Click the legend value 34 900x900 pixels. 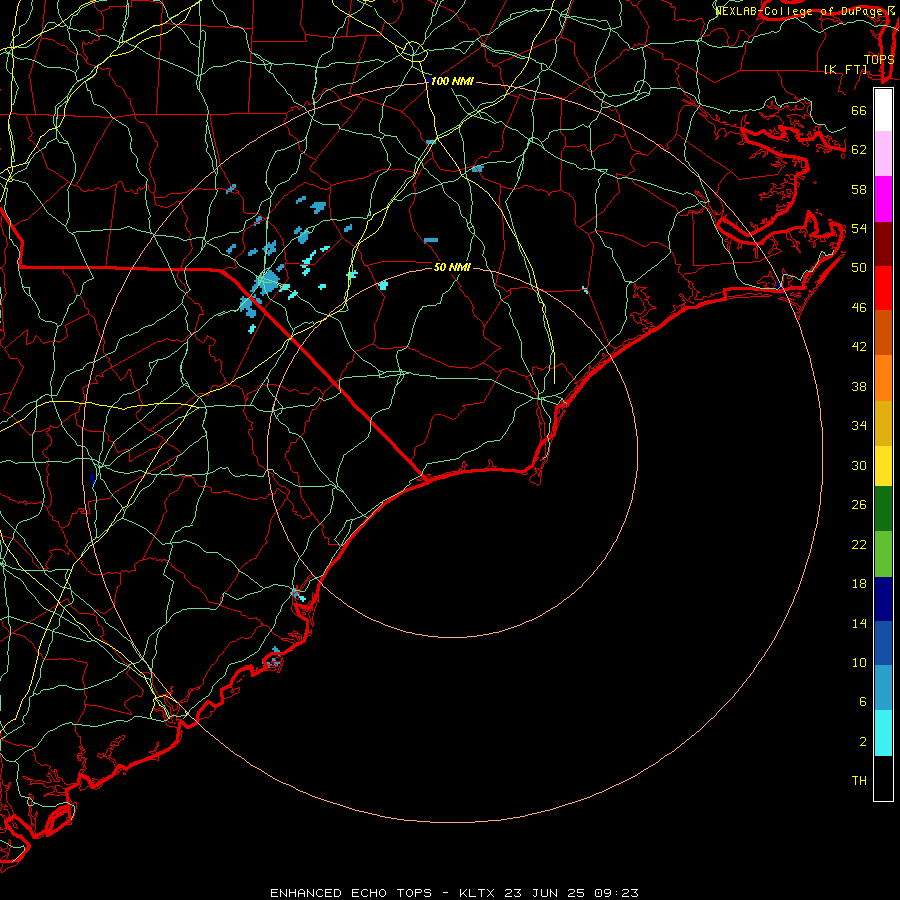[859, 426]
